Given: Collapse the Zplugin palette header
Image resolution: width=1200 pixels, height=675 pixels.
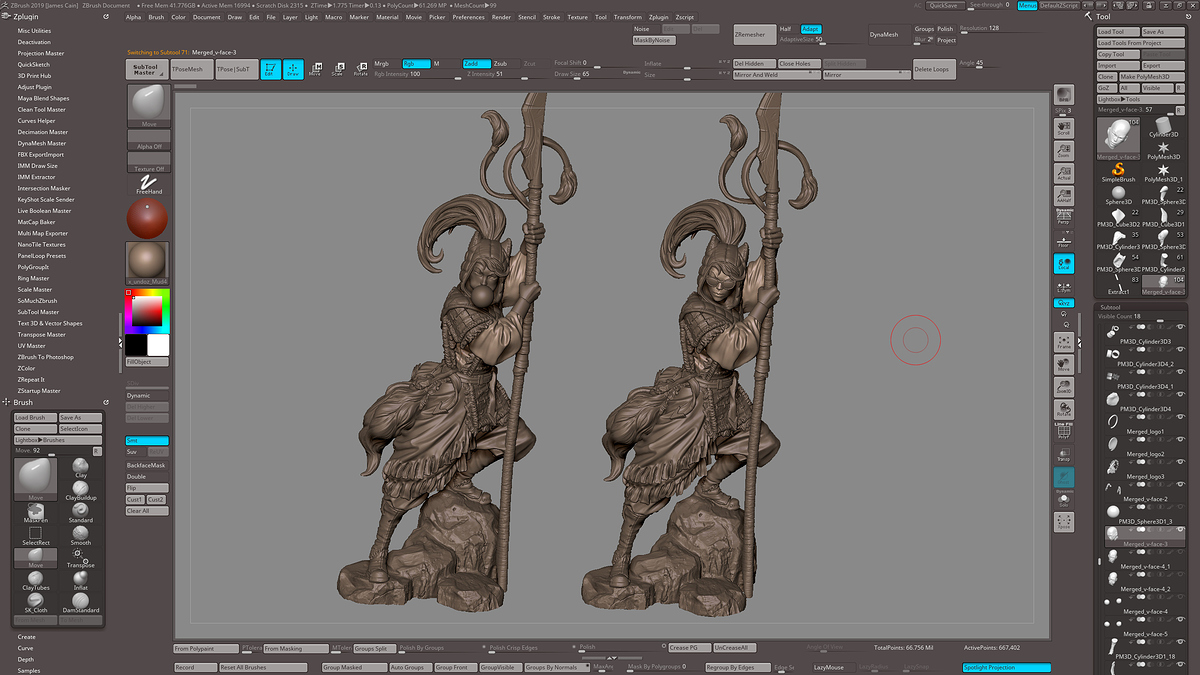Looking at the screenshot, I should pyautogui.click(x=27, y=17).
